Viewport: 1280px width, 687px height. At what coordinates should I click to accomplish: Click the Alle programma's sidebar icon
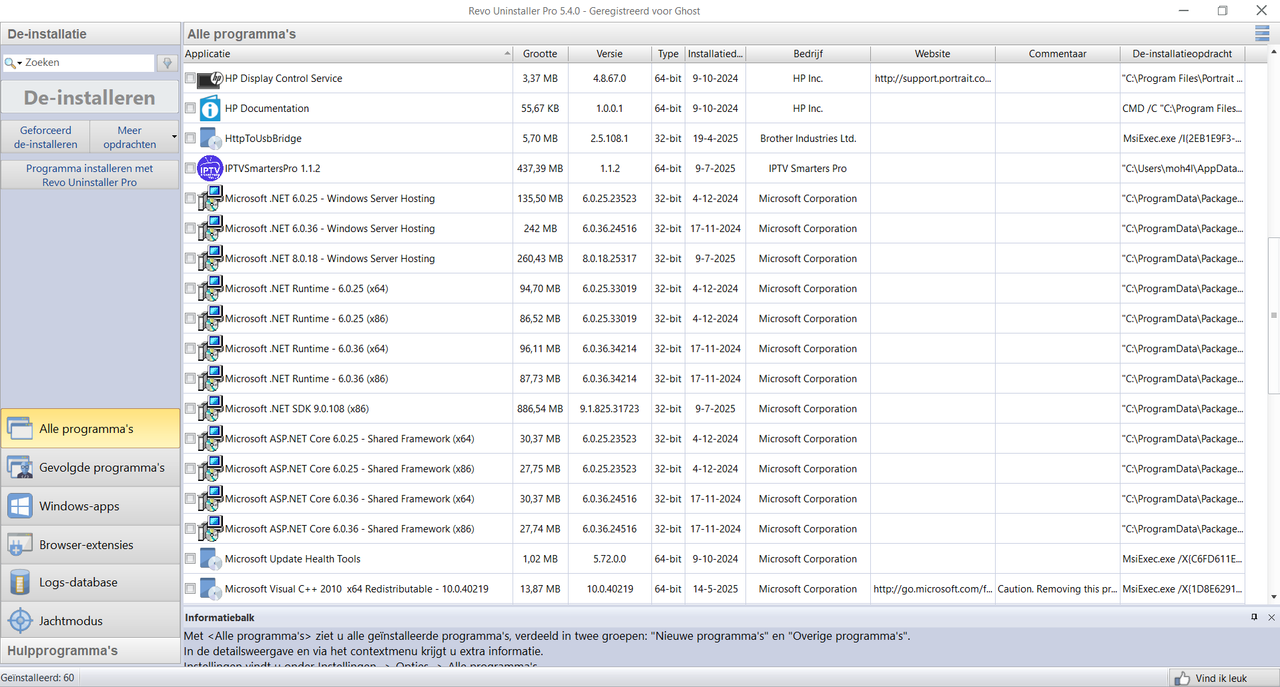(20, 429)
